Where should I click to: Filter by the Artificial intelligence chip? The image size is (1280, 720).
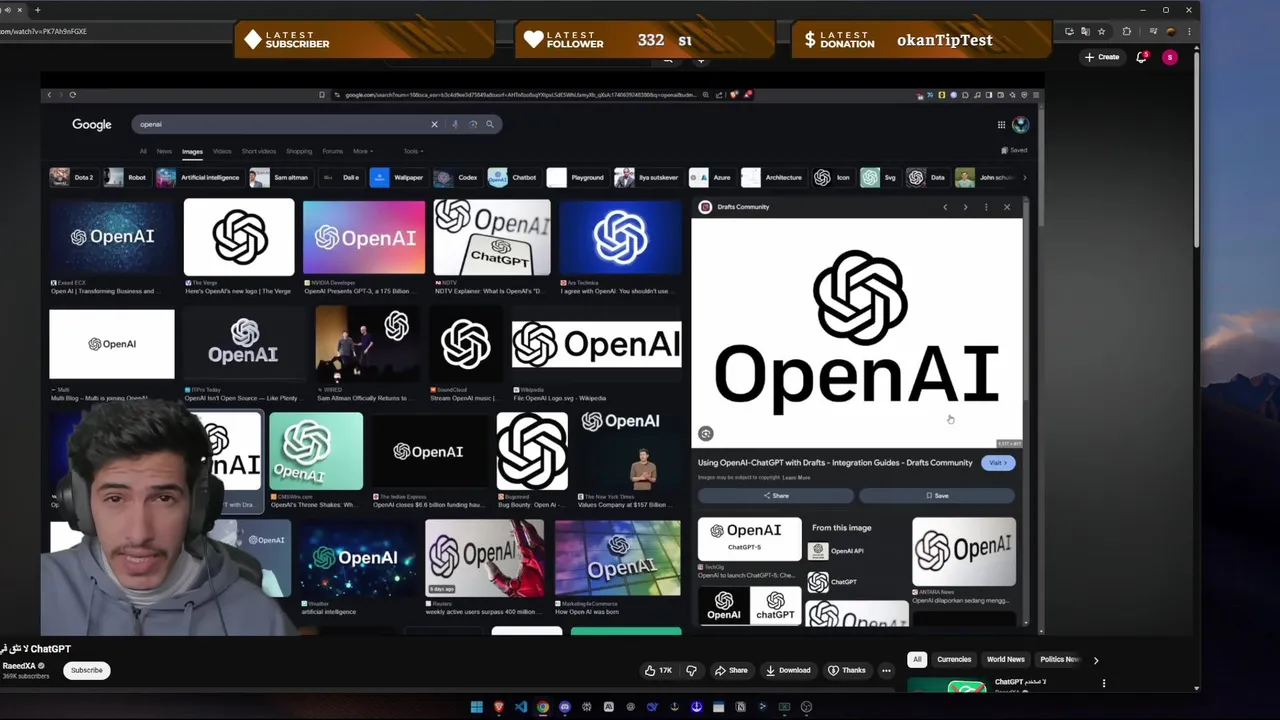(x=199, y=178)
